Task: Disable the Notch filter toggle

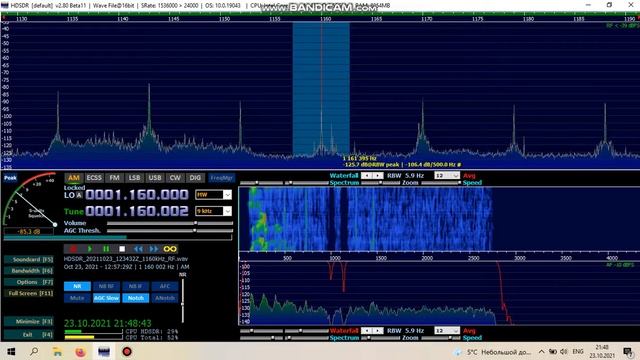Action: (136, 298)
